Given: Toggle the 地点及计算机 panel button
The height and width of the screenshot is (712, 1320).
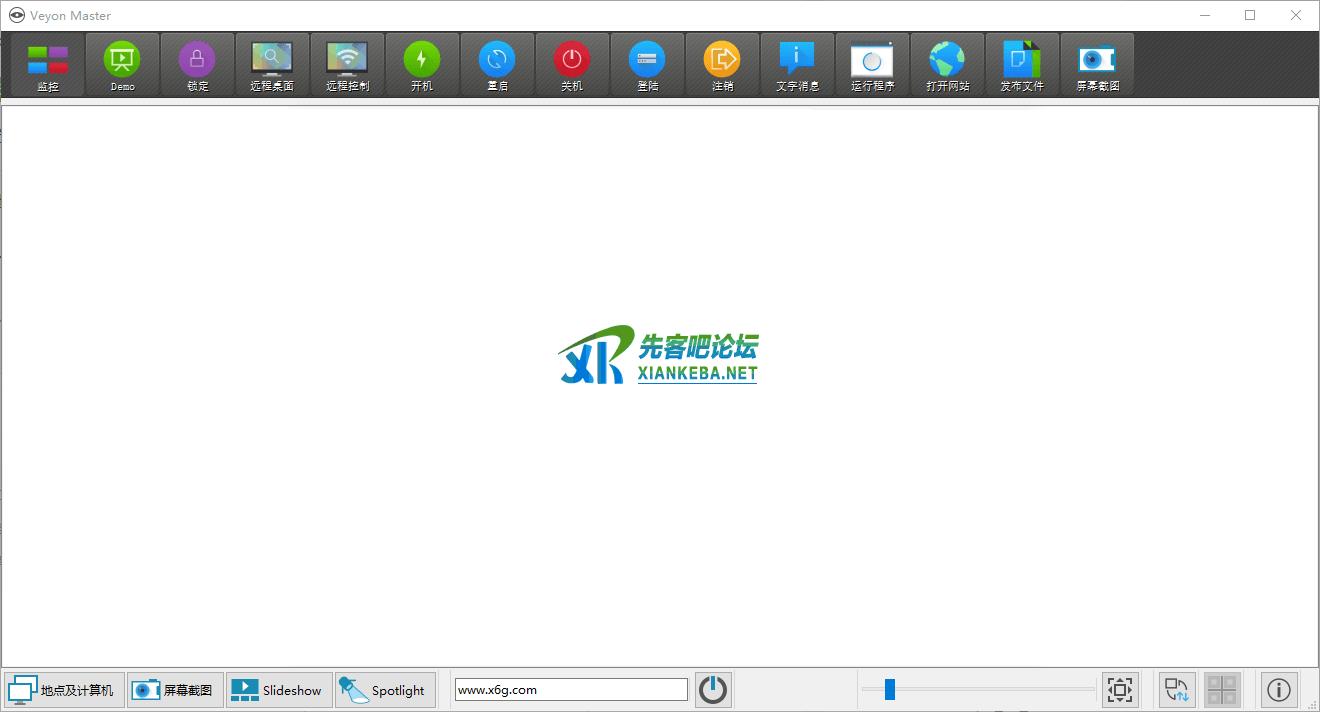Looking at the screenshot, I should 62,690.
